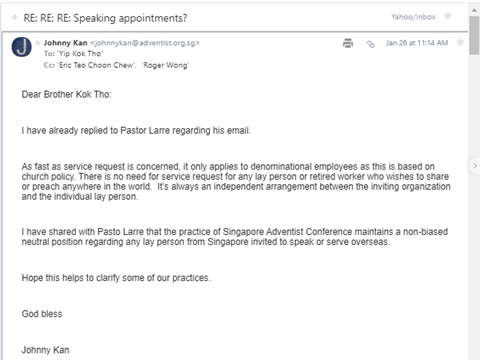
Task: Click the status dot beside Johnny Kan
Action: pyautogui.click(x=38, y=43)
